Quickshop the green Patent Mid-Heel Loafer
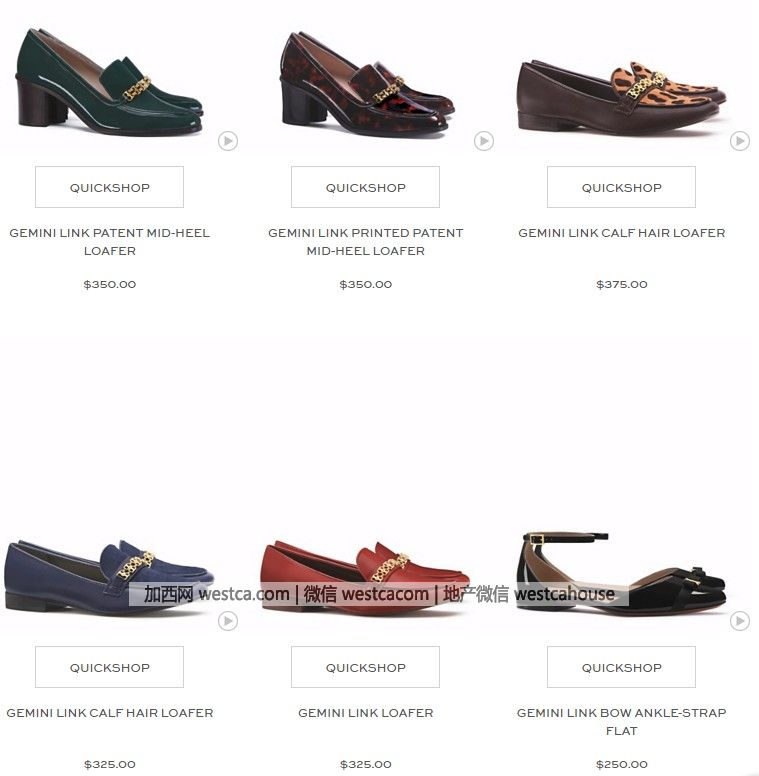Screen dimensions: 759x776 click(109, 187)
